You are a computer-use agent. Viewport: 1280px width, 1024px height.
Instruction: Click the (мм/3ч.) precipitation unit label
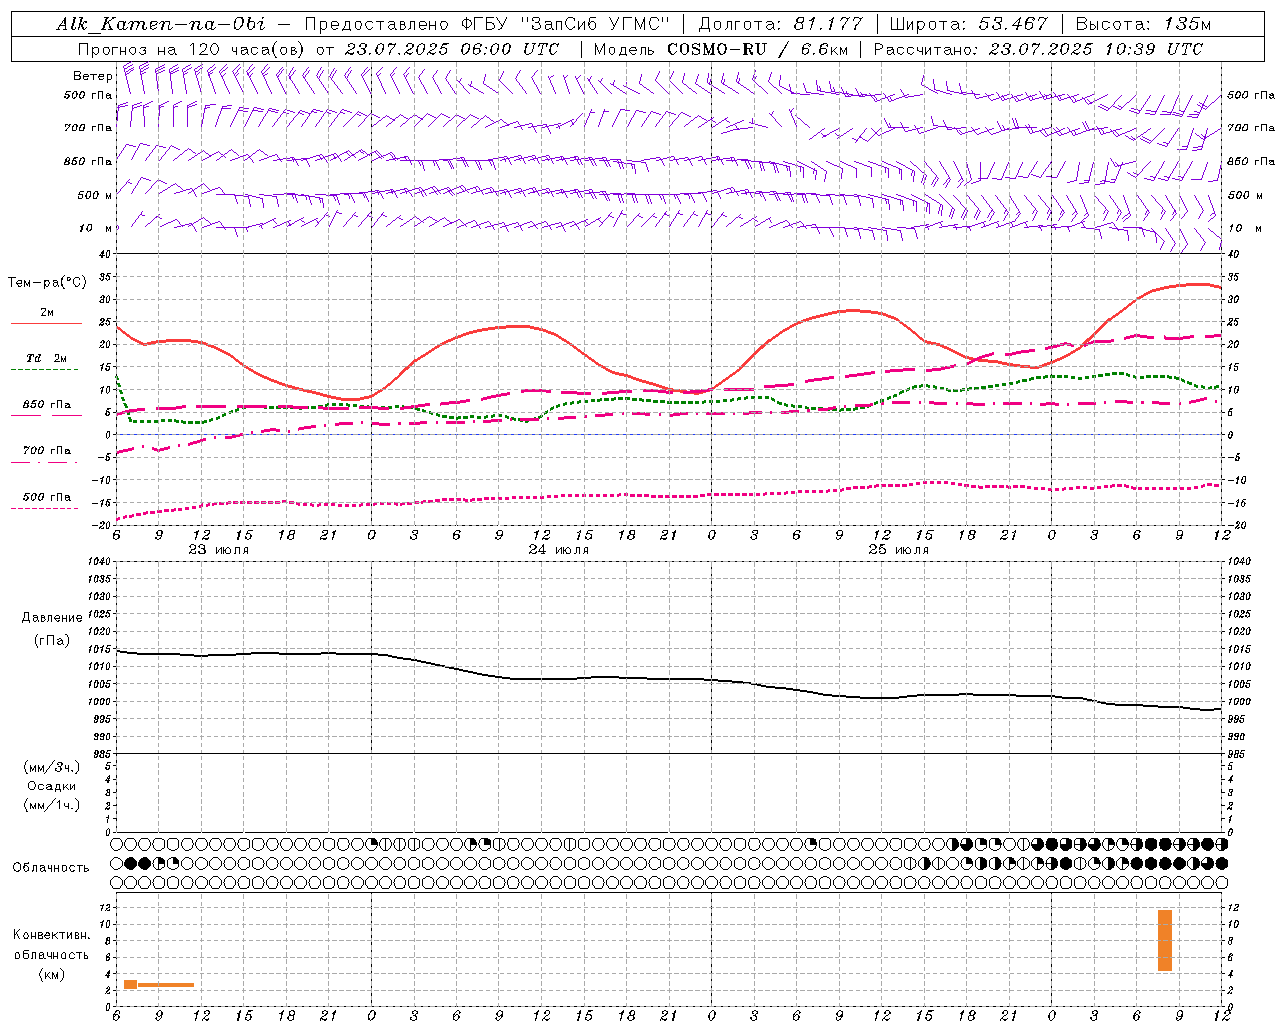pyautogui.click(x=52, y=767)
